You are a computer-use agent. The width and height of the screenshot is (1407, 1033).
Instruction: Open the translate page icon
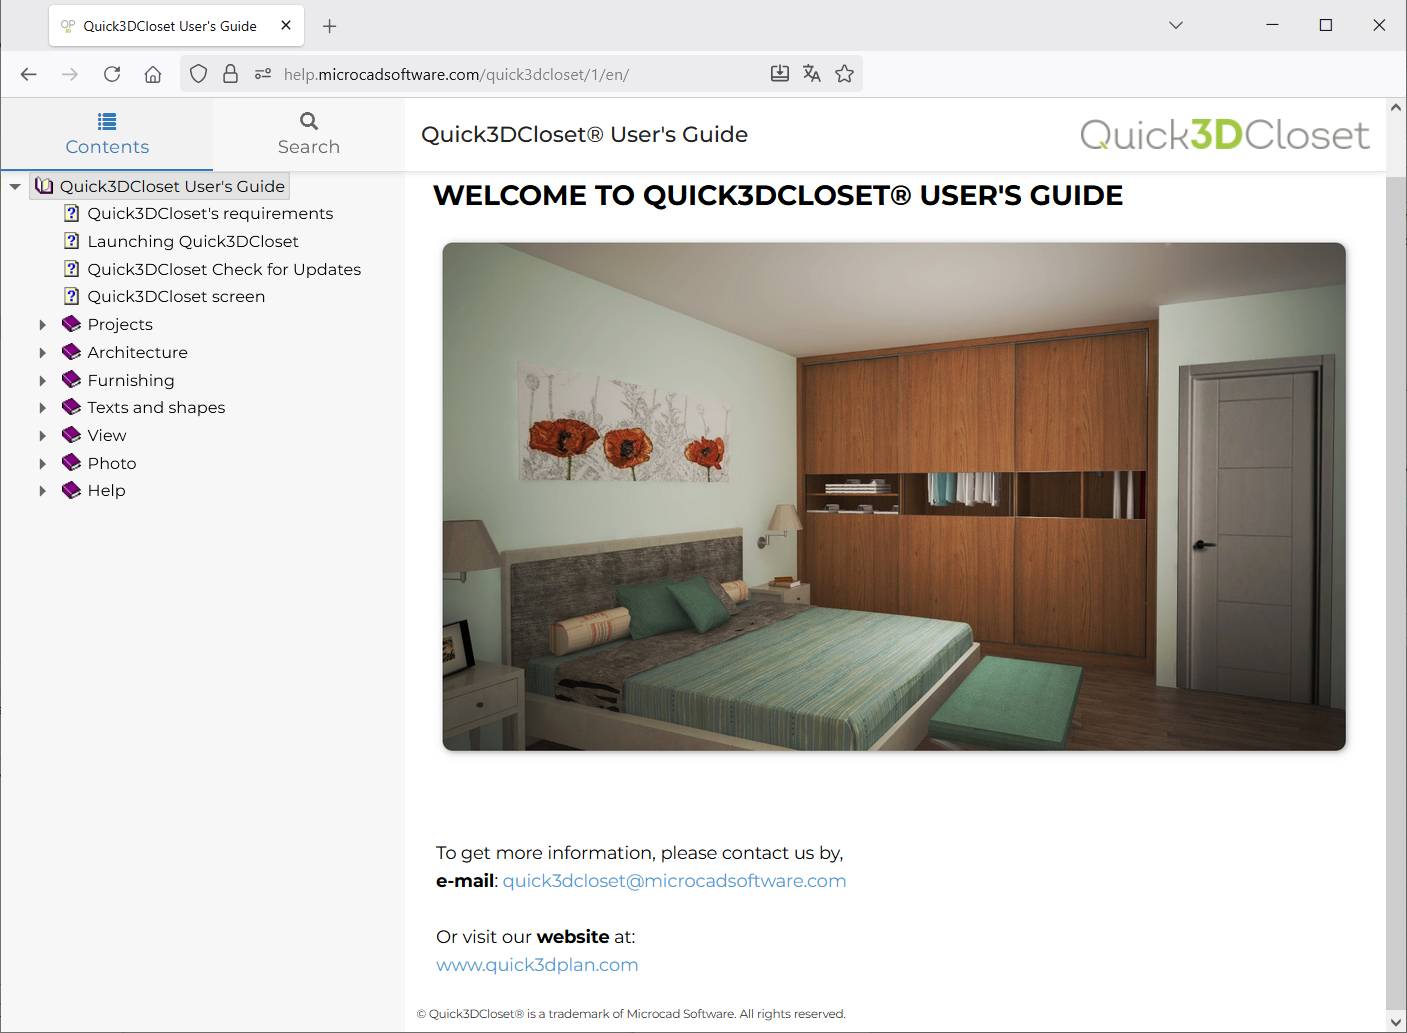point(812,74)
